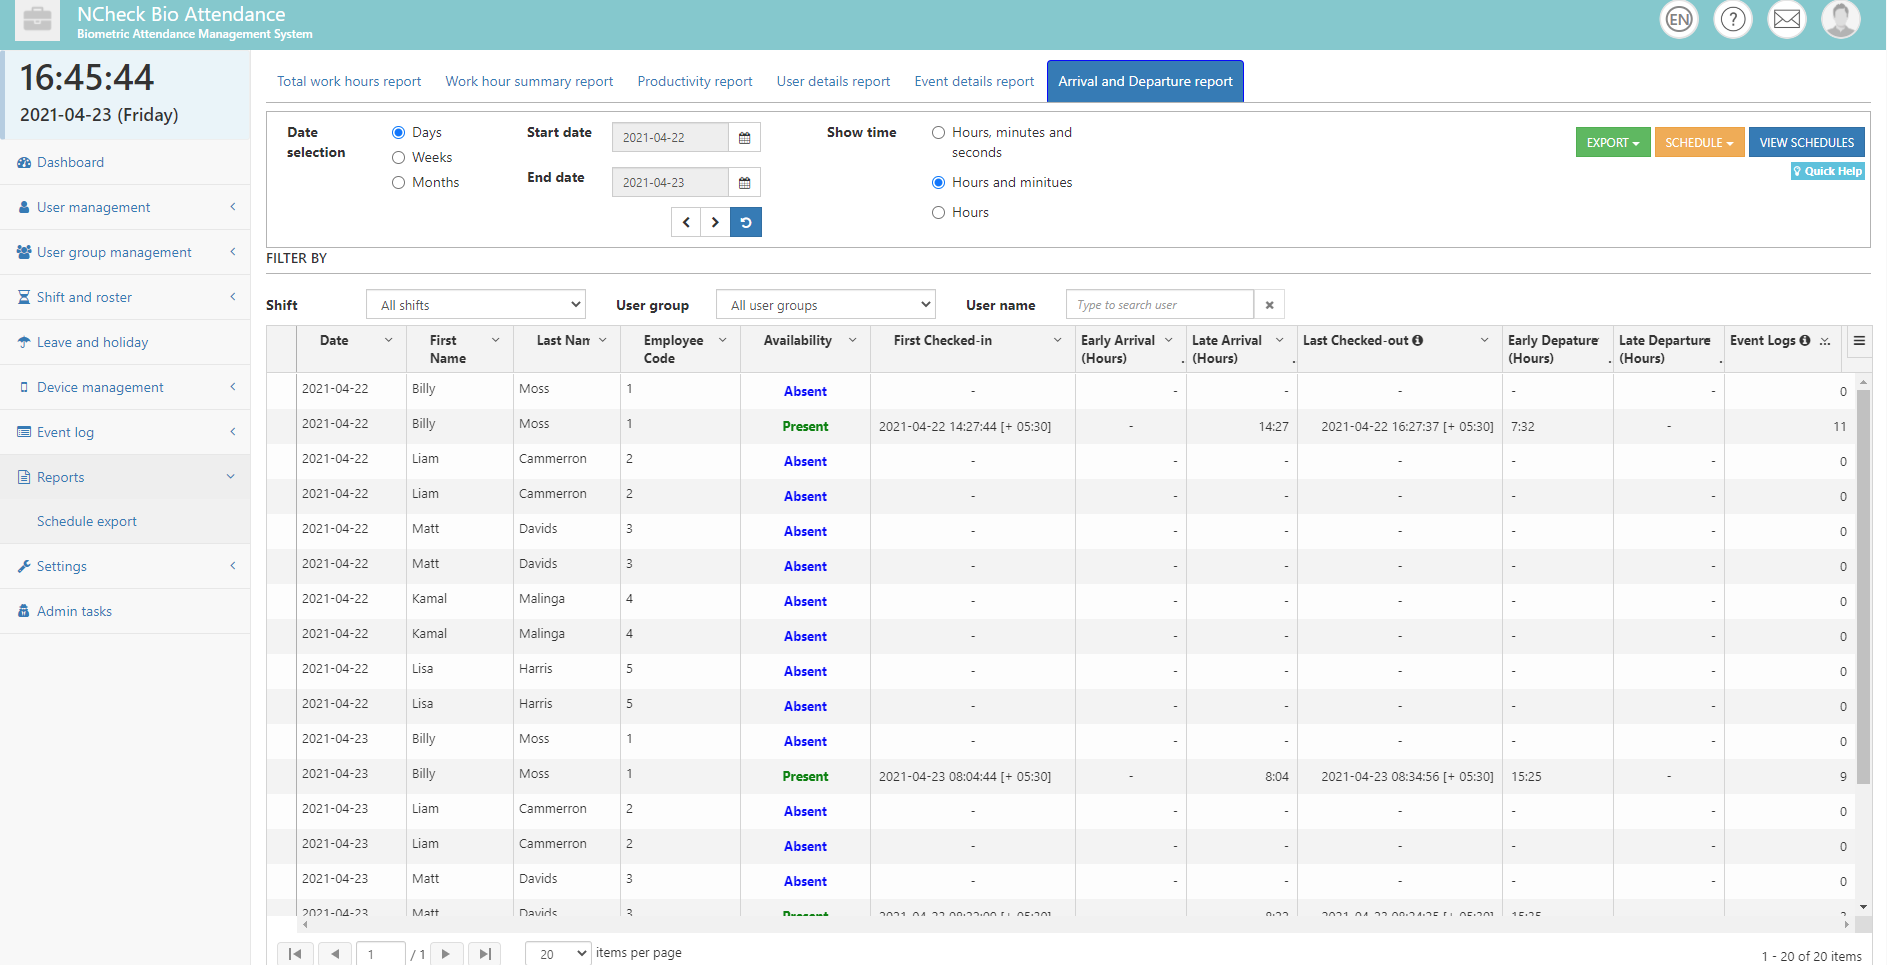Image resolution: width=1887 pixels, height=965 pixels.
Task: Click the reset date range refresh icon
Action: (x=746, y=222)
